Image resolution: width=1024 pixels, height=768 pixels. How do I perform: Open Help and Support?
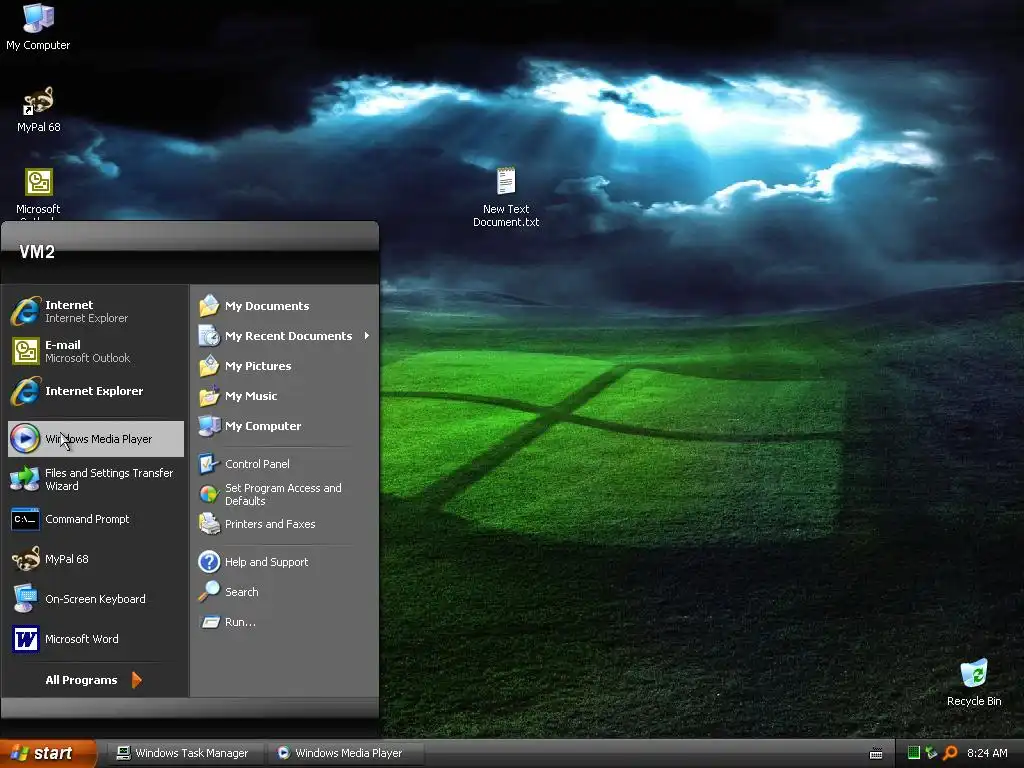(x=285, y=562)
